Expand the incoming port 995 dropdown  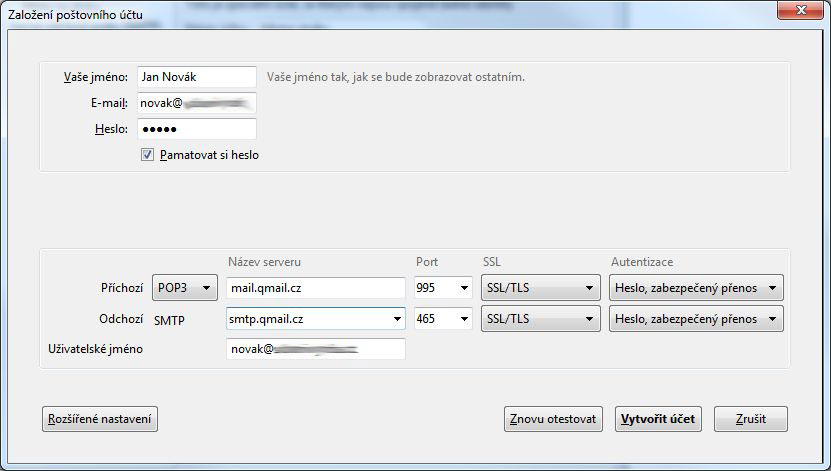[463, 288]
